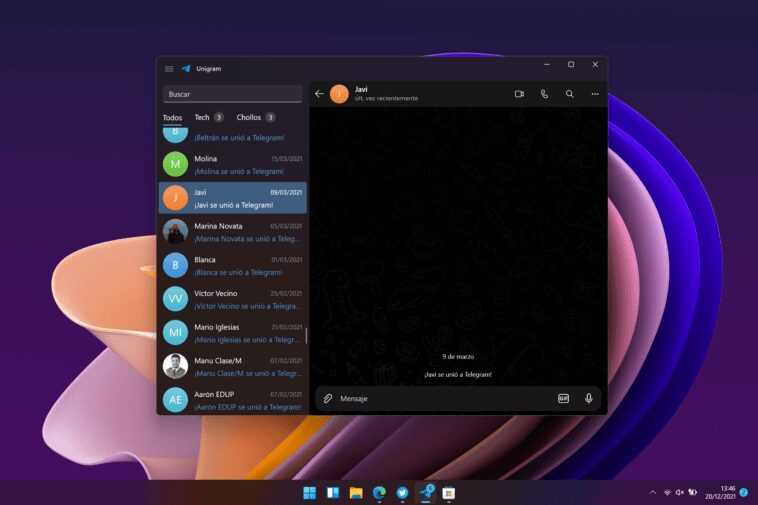
Task: Click the green M avatar of Molina
Action: (175, 164)
